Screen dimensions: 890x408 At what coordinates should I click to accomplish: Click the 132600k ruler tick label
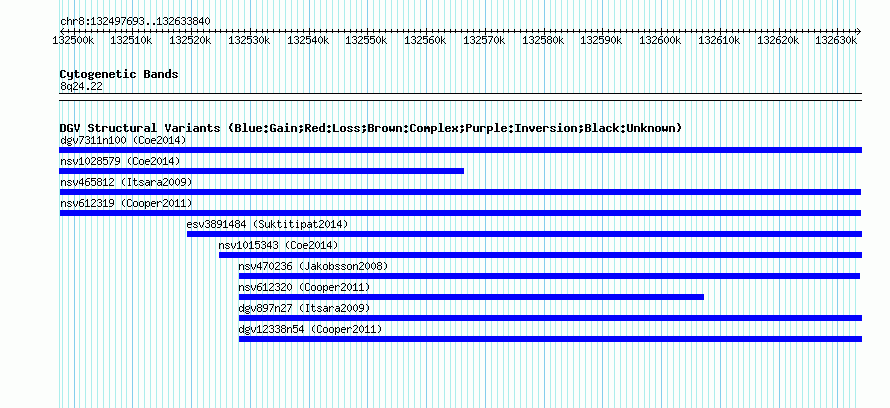[661, 40]
